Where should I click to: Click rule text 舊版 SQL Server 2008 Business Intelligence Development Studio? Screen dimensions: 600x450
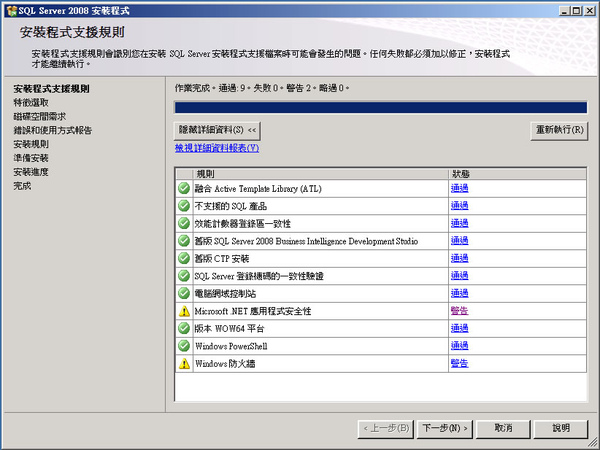click(307, 241)
